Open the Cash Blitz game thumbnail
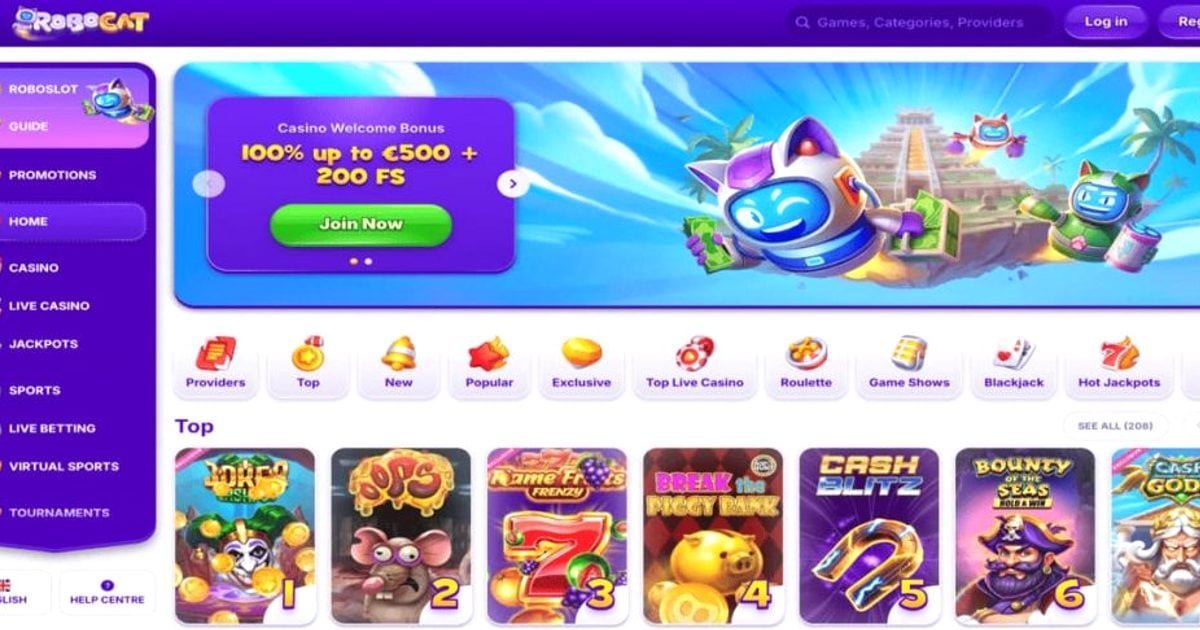Viewport: 1200px width, 630px height. pos(869,535)
